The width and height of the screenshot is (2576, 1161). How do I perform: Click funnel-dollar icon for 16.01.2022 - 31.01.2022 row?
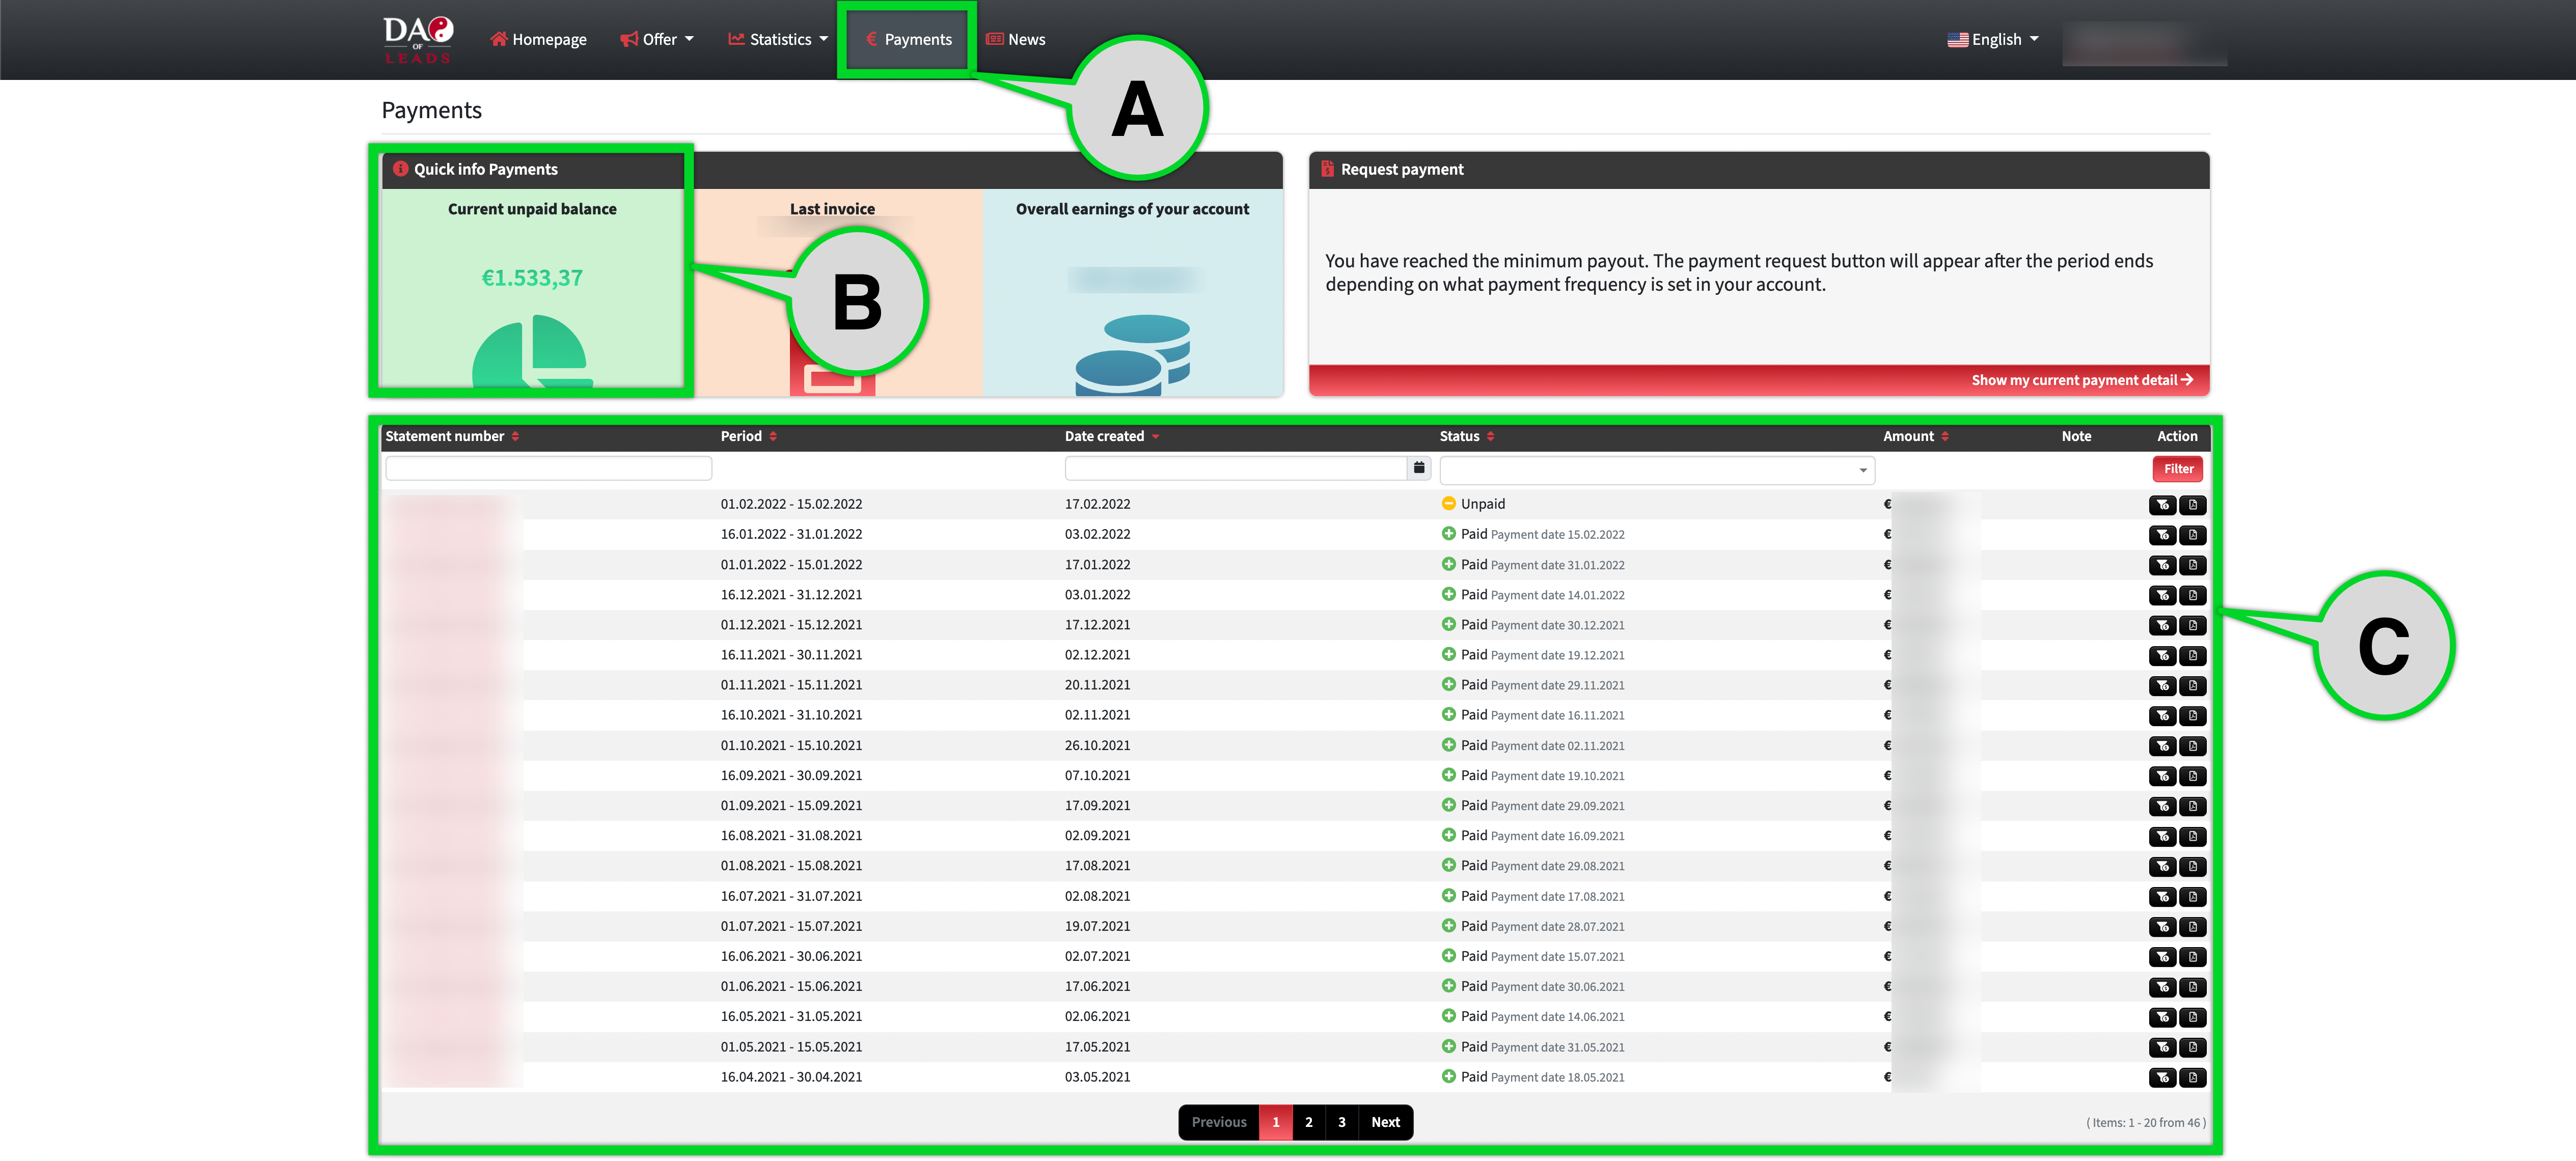tap(2162, 535)
